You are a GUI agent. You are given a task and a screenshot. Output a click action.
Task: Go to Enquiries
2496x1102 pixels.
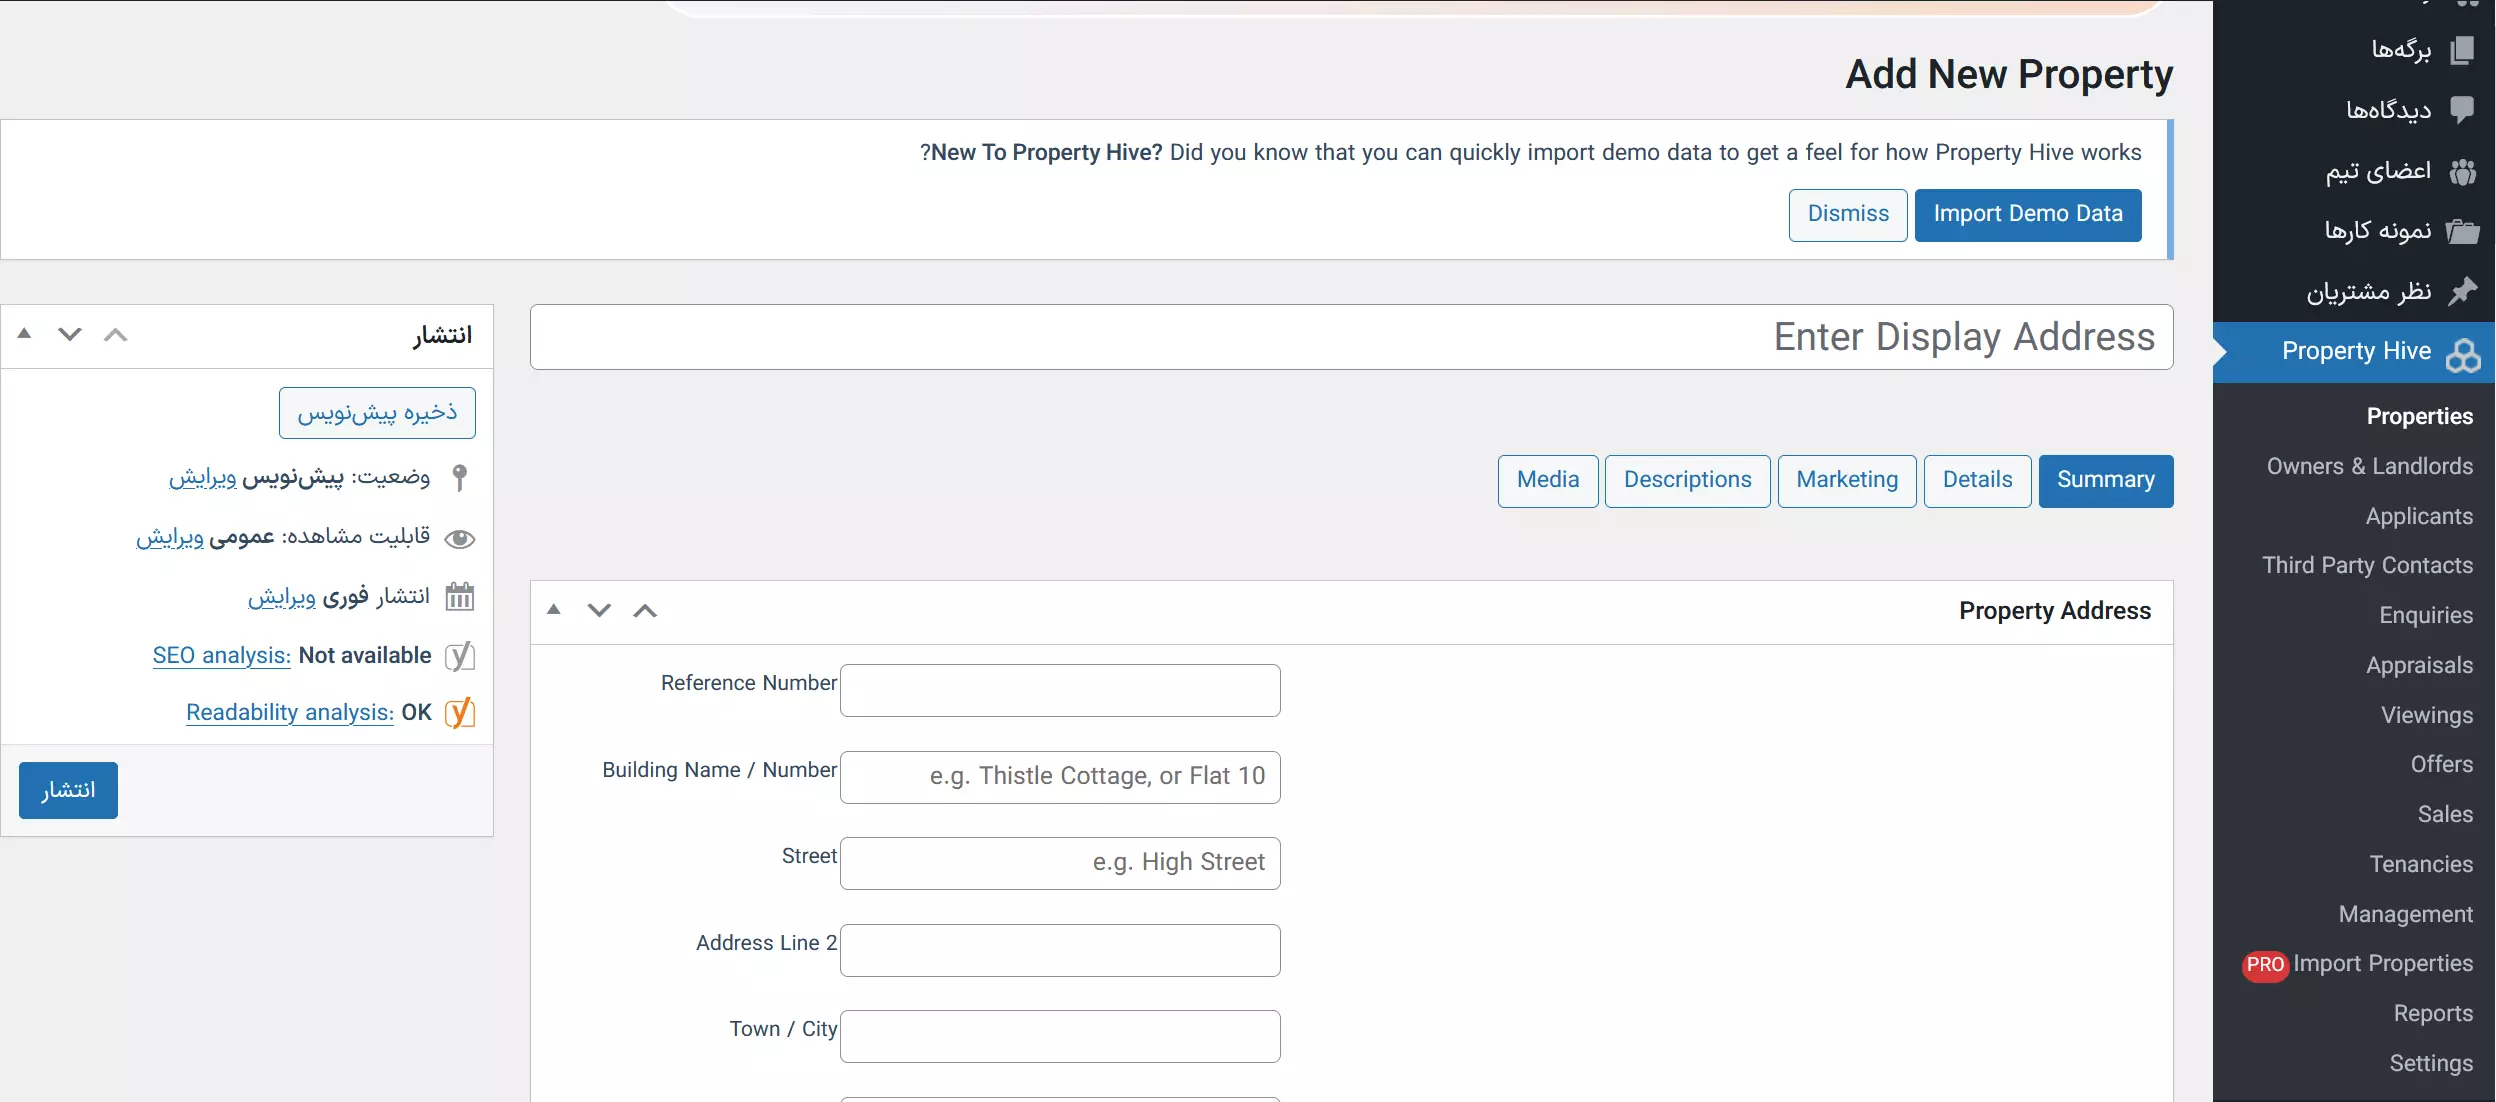click(2427, 616)
